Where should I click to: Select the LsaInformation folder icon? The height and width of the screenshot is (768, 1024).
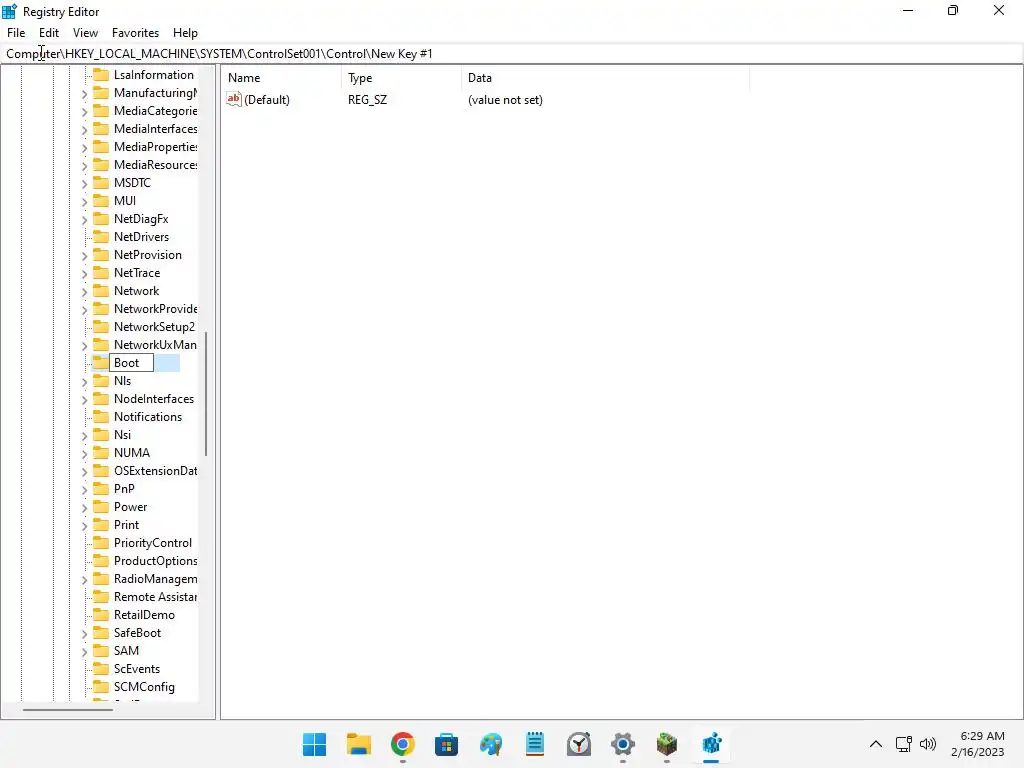pos(101,74)
